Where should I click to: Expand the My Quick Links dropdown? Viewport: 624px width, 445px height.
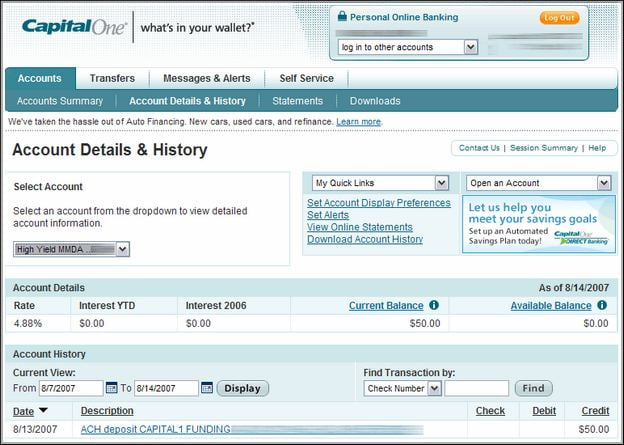(x=380, y=183)
